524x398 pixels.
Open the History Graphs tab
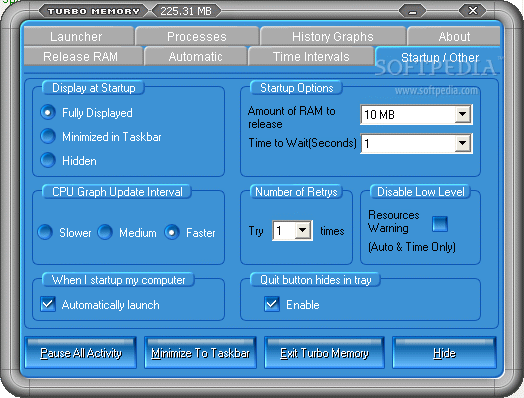tap(333, 36)
